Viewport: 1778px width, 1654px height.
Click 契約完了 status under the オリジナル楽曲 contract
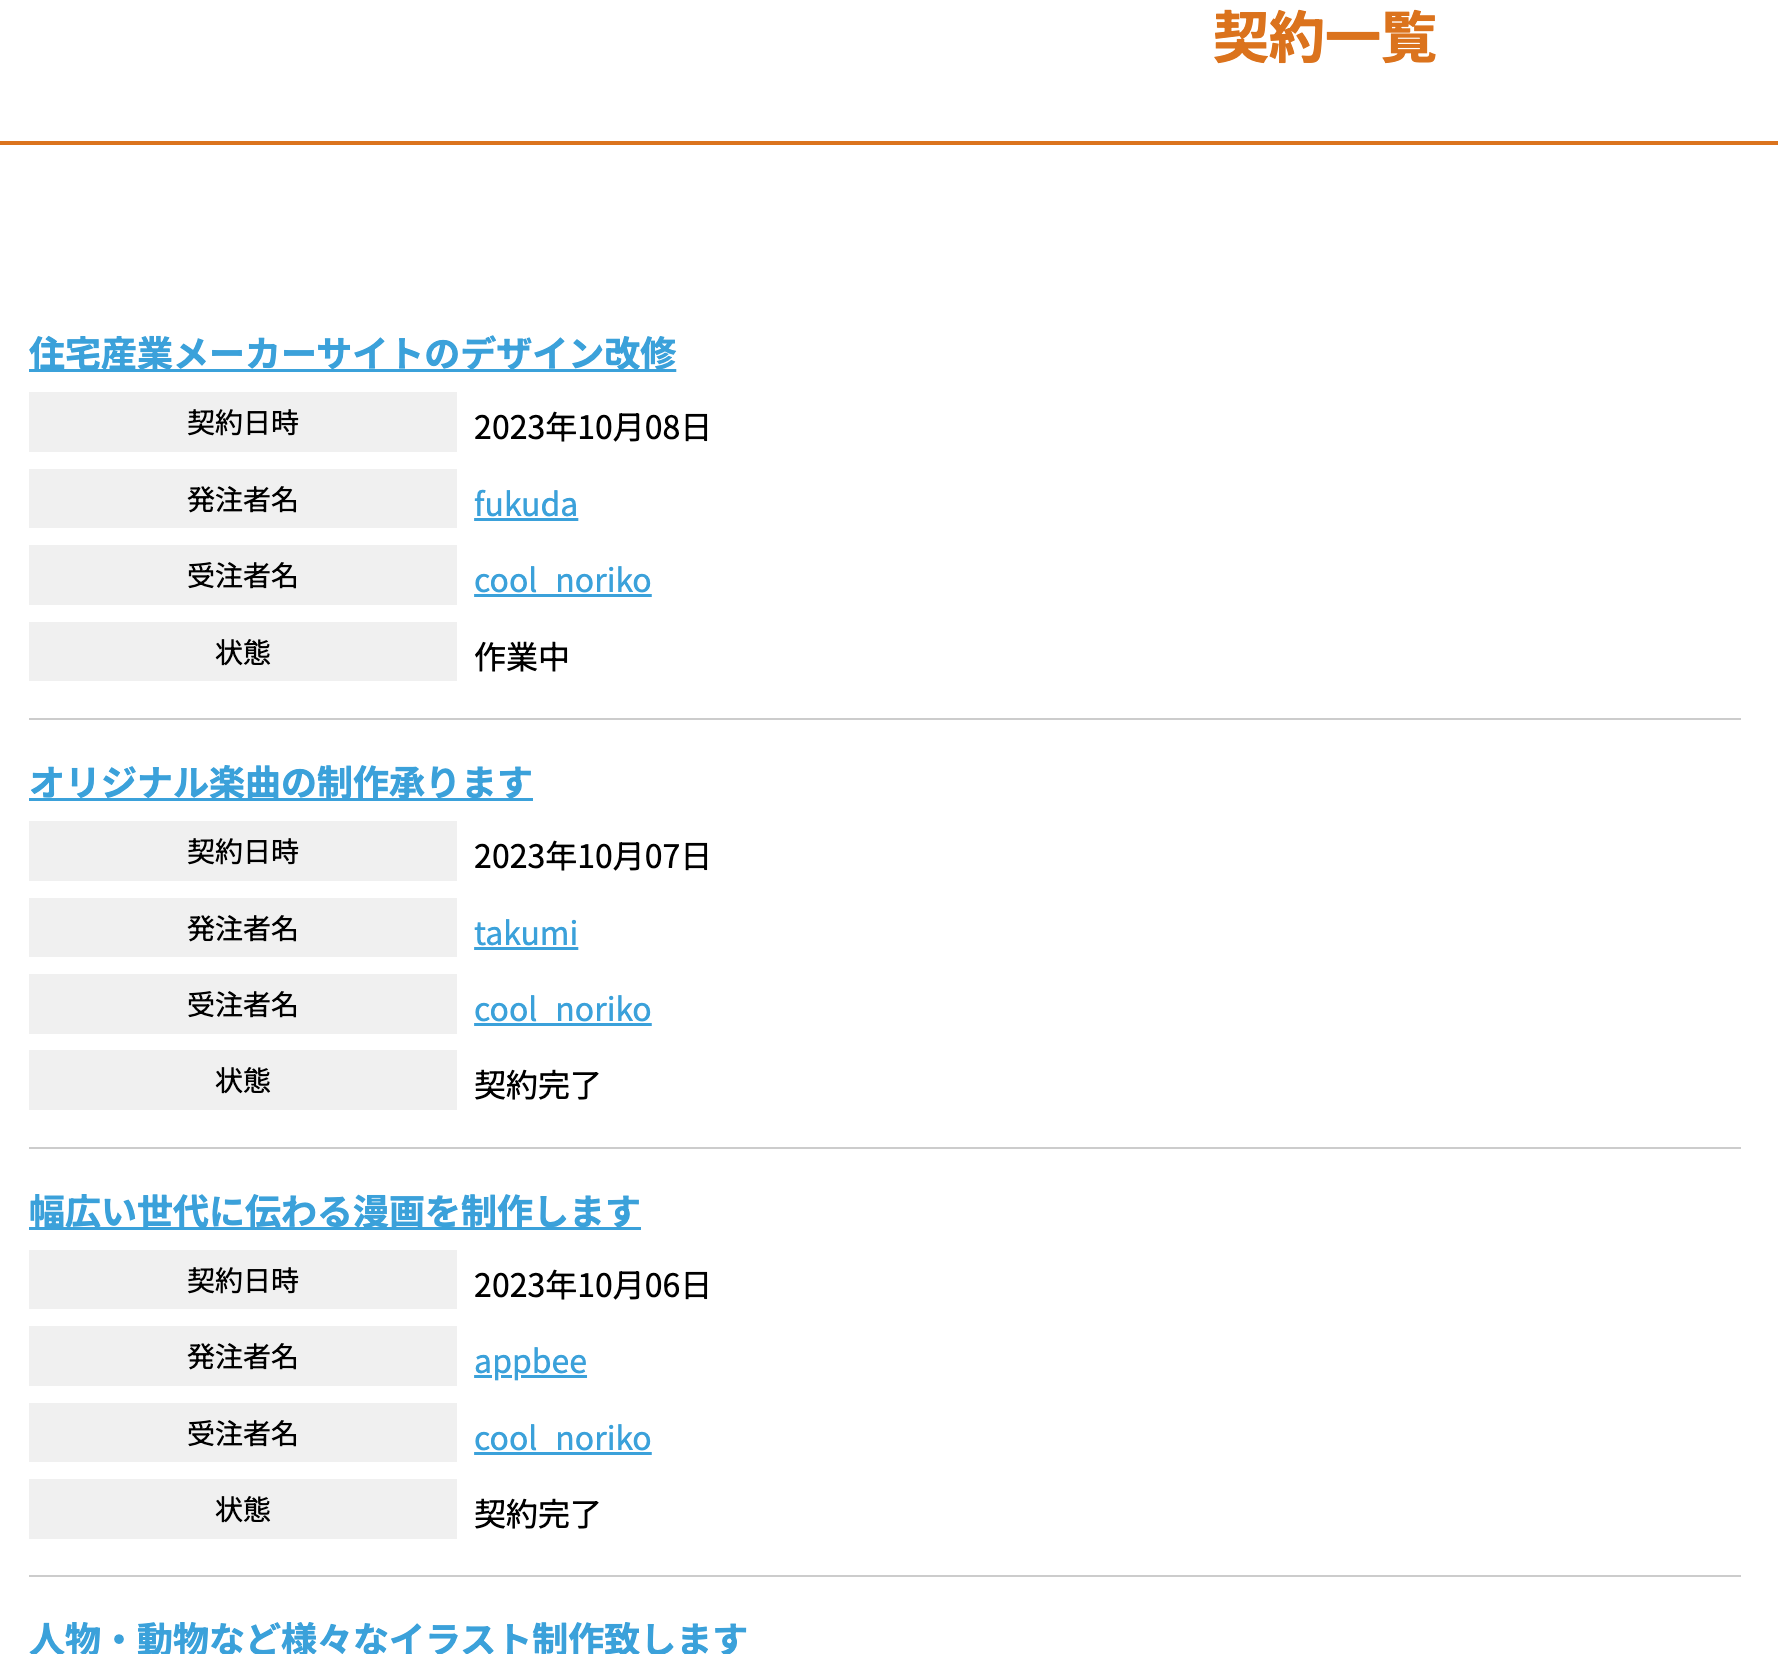(x=537, y=1086)
